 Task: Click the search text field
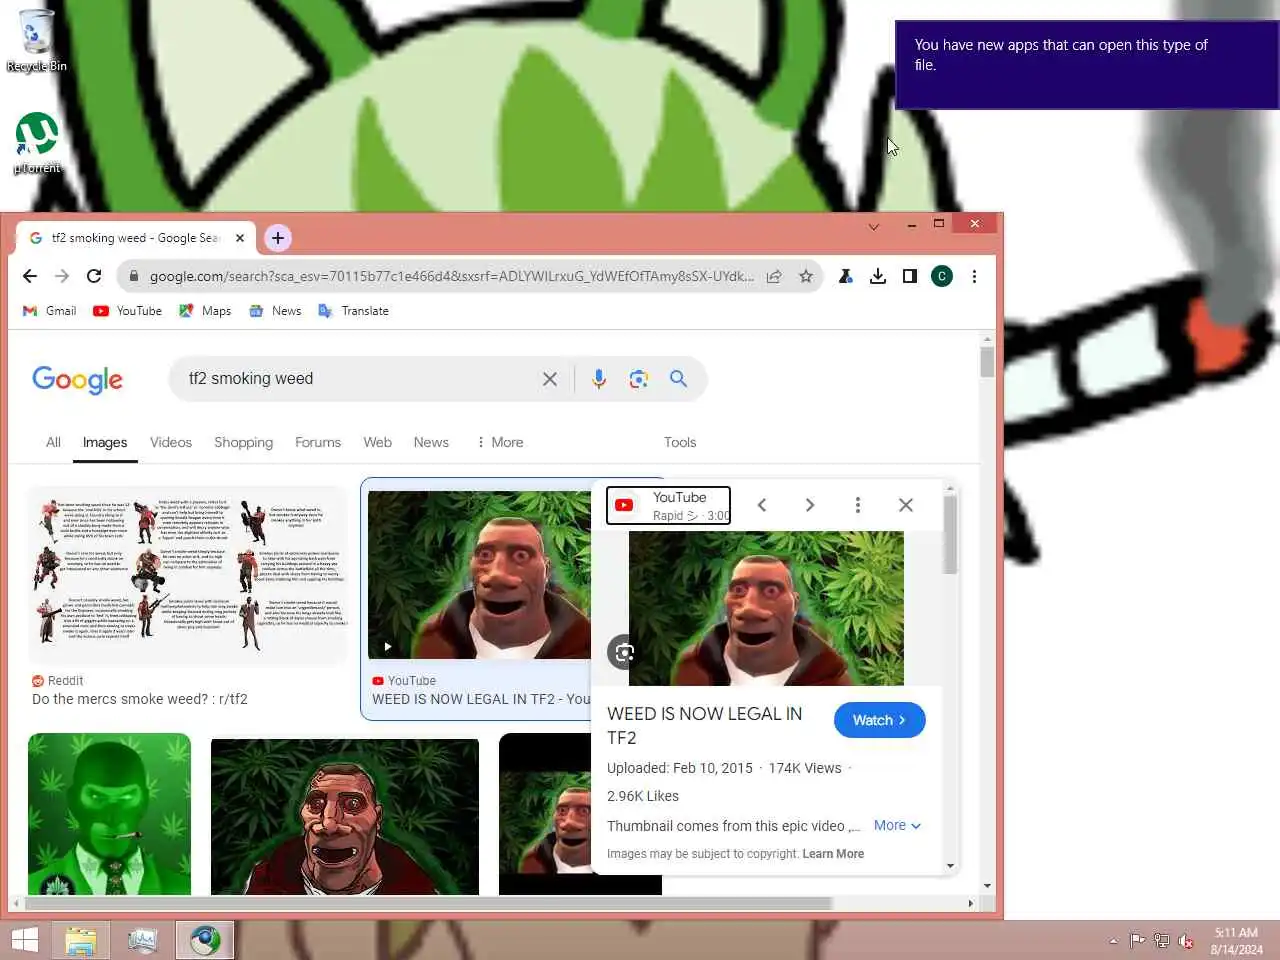tap(360, 379)
